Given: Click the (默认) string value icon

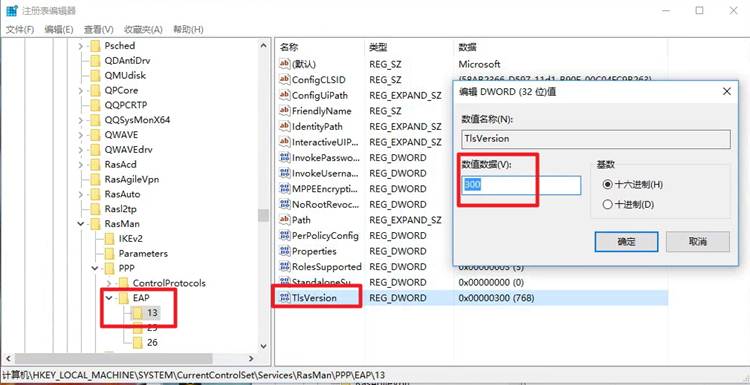Looking at the screenshot, I should click(x=285, y=64).
